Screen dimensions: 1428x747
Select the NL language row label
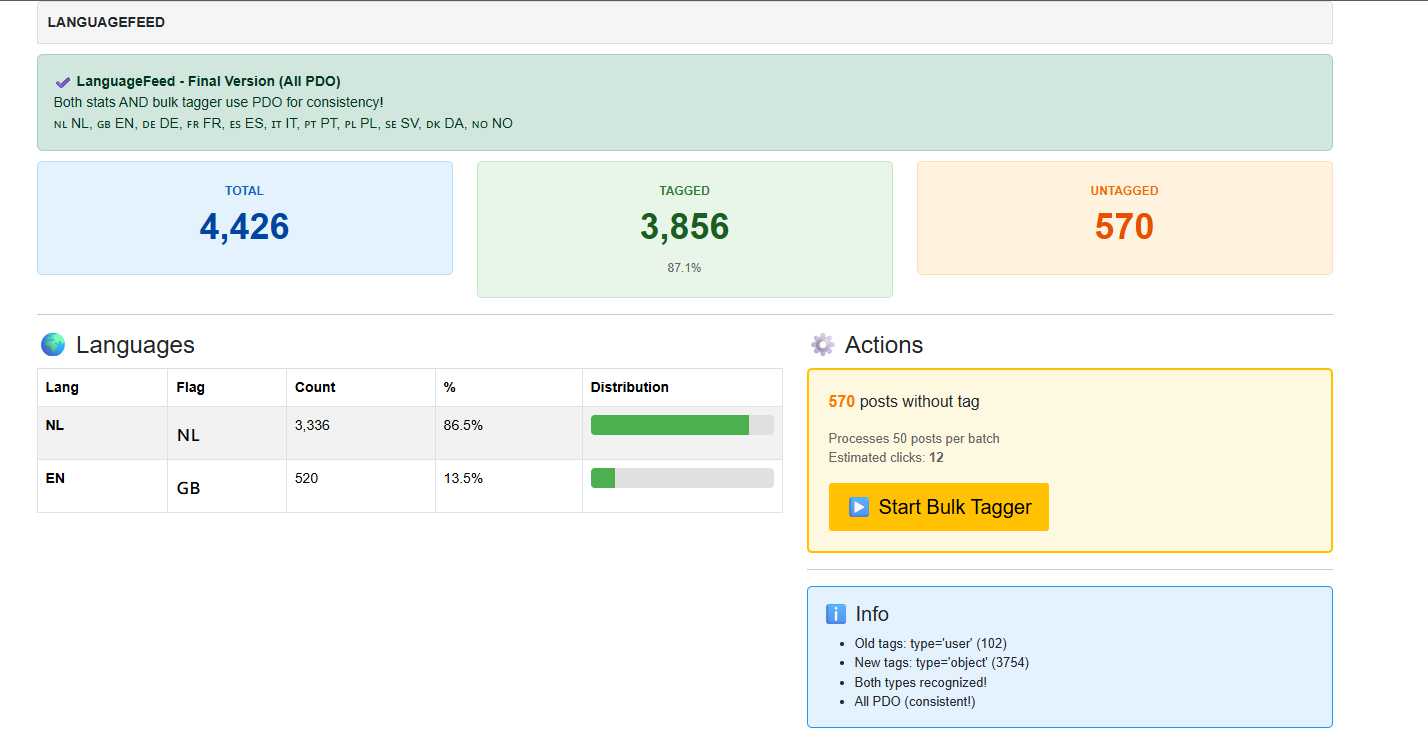[x=55, y=425]
